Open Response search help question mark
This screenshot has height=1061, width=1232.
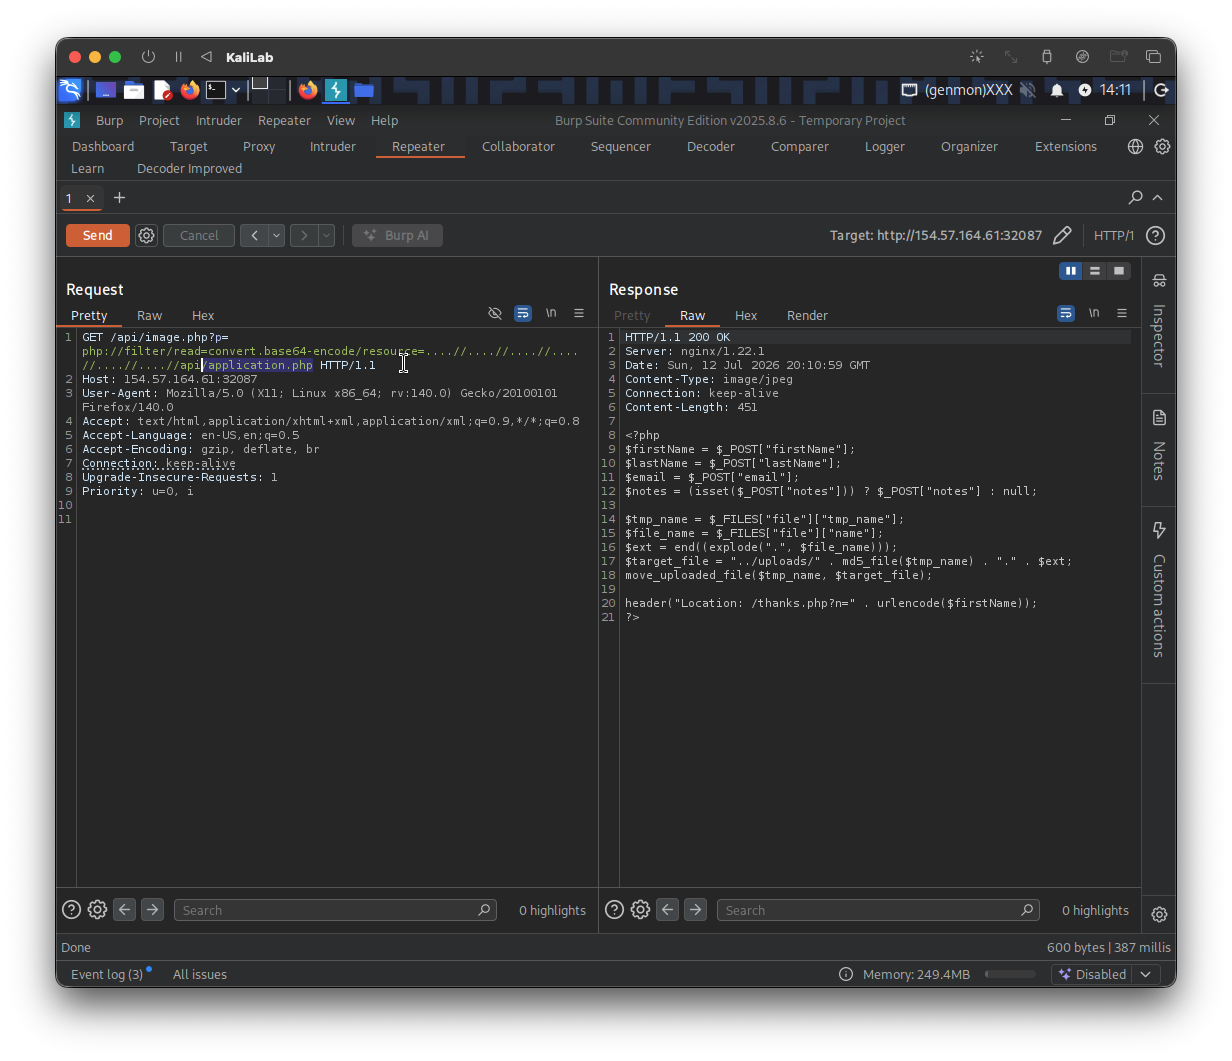[x=615, y=910]
